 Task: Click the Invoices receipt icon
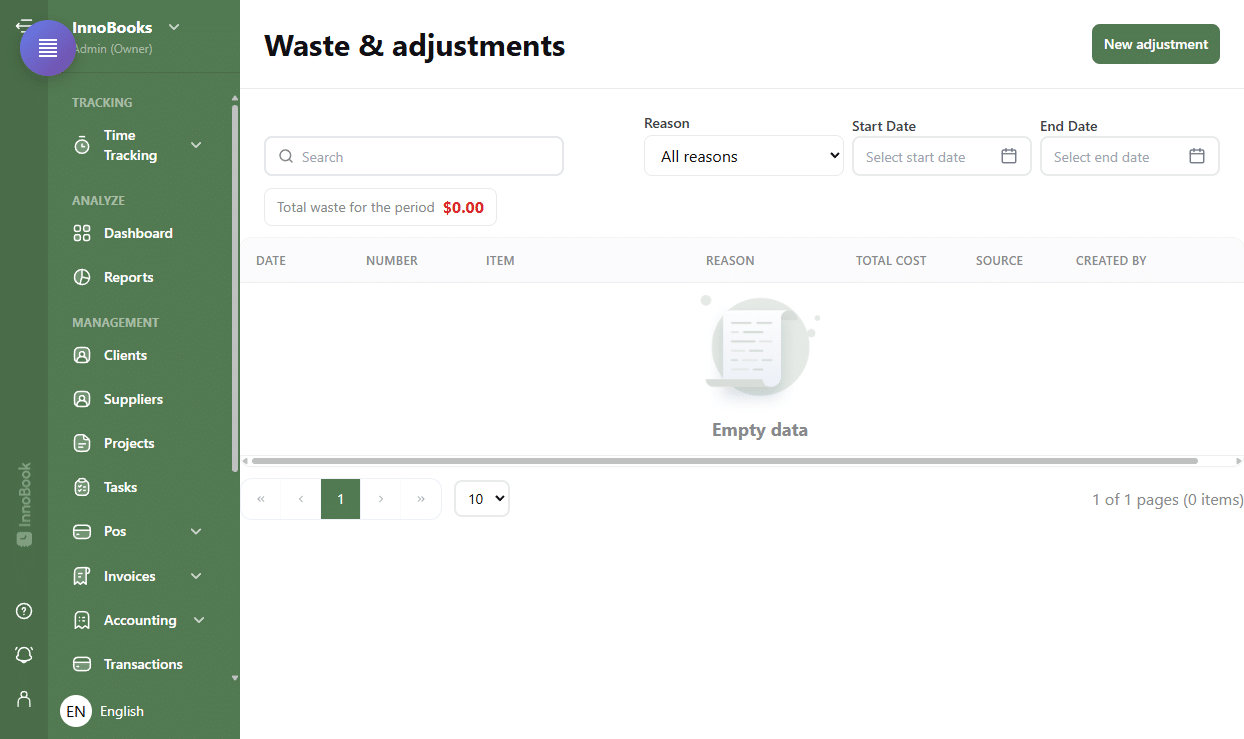82,576
